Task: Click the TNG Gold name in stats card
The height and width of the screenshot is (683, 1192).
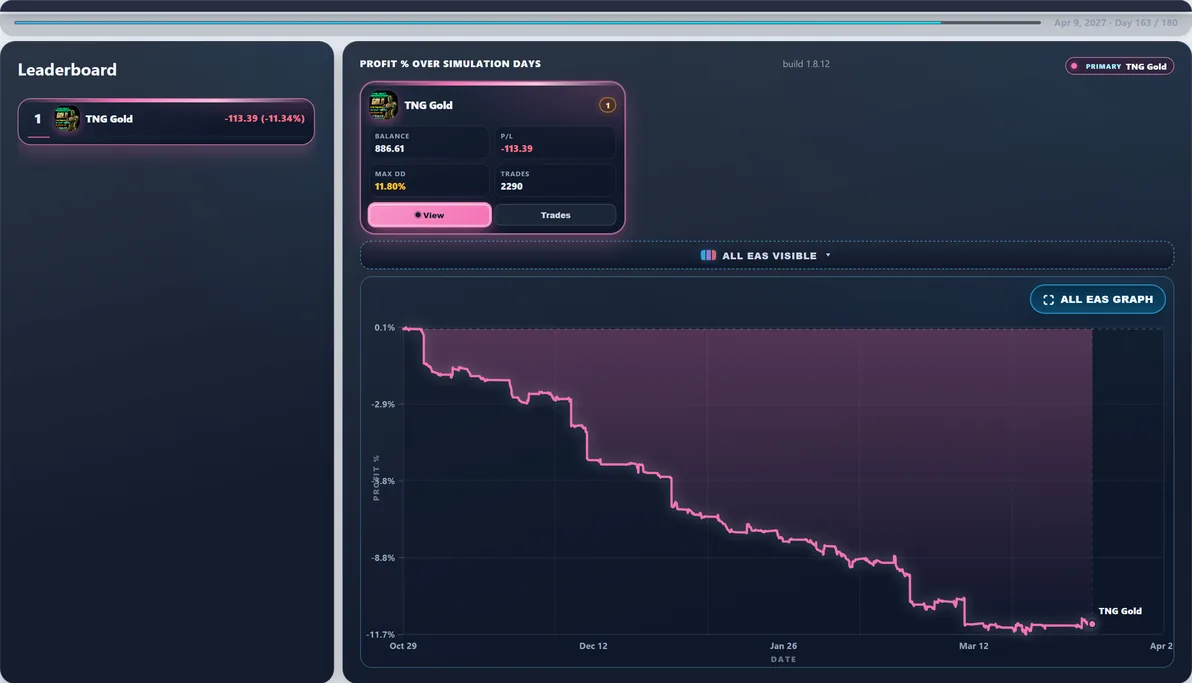Action: (x=428, y=105)
